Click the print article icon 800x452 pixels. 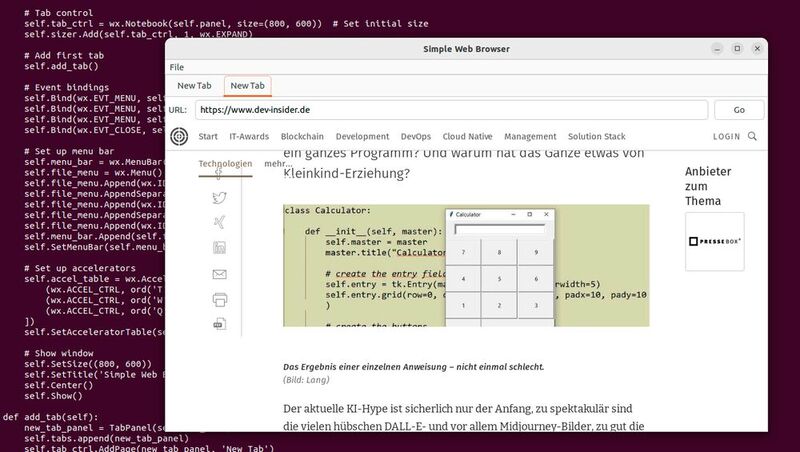[x=219, y=299]
